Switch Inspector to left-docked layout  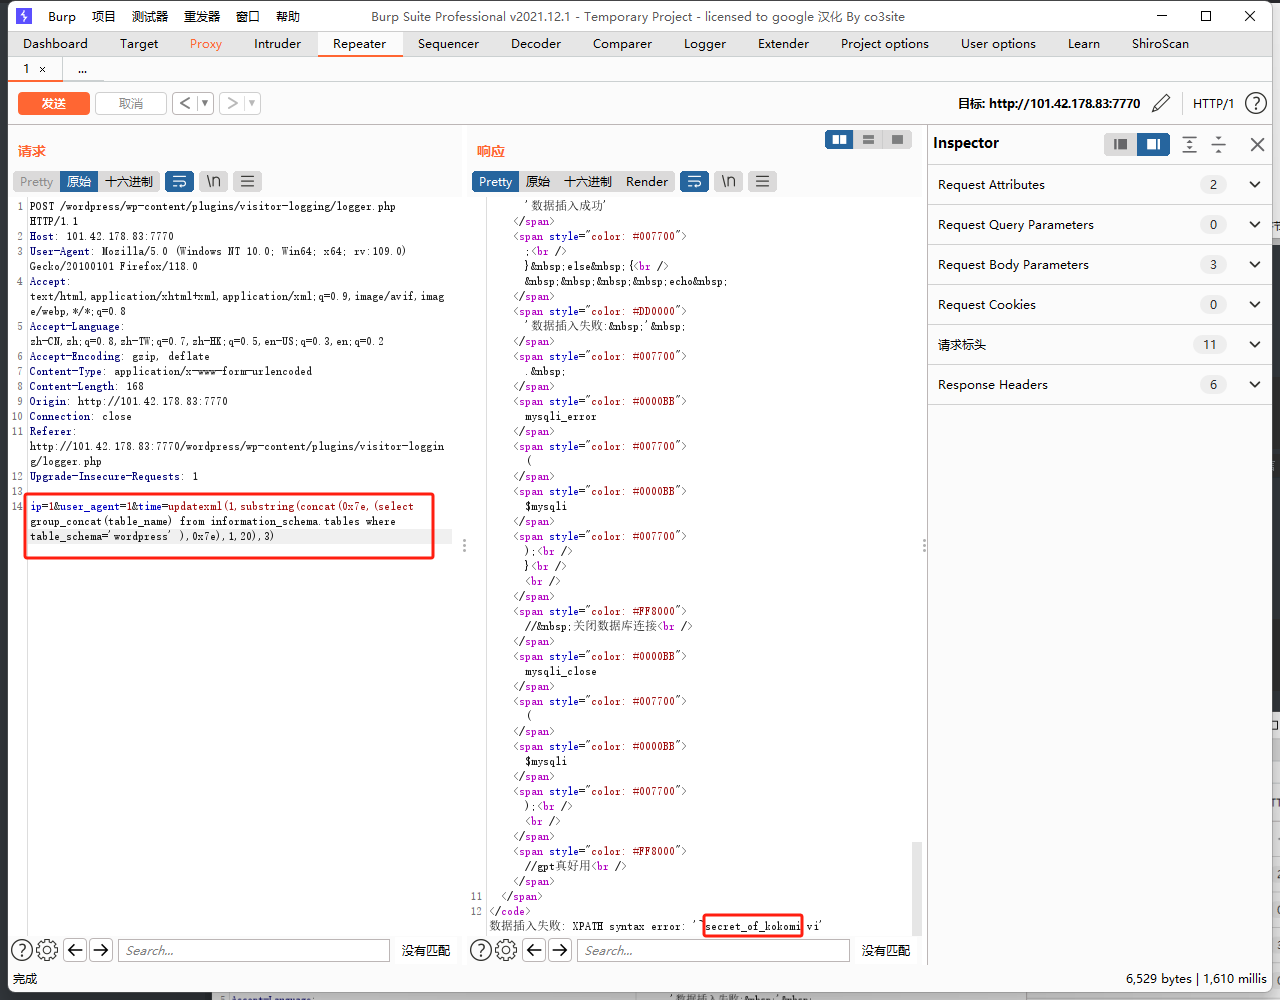click(x=1120, y=144)
